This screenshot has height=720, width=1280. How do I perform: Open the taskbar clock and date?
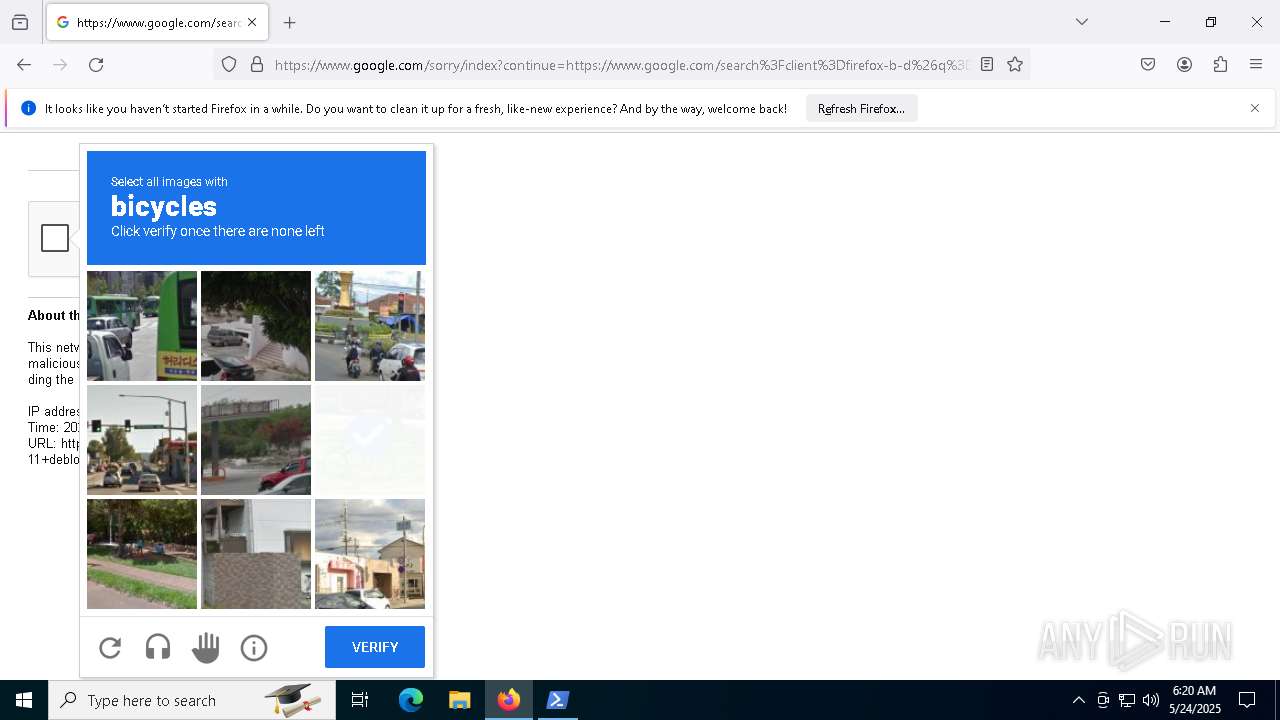[1195, 700]
